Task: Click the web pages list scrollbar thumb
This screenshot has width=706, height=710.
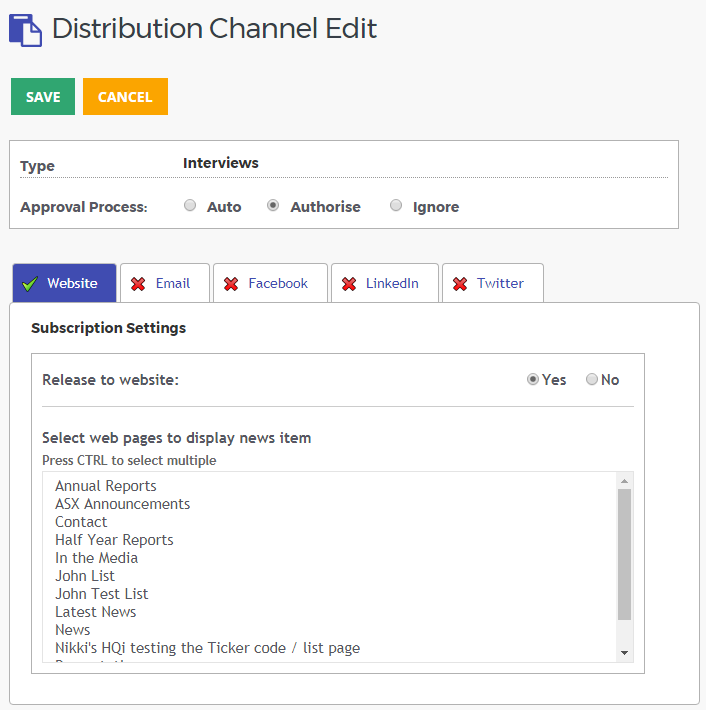Action: pyautogui.click(x=624, y=554)
